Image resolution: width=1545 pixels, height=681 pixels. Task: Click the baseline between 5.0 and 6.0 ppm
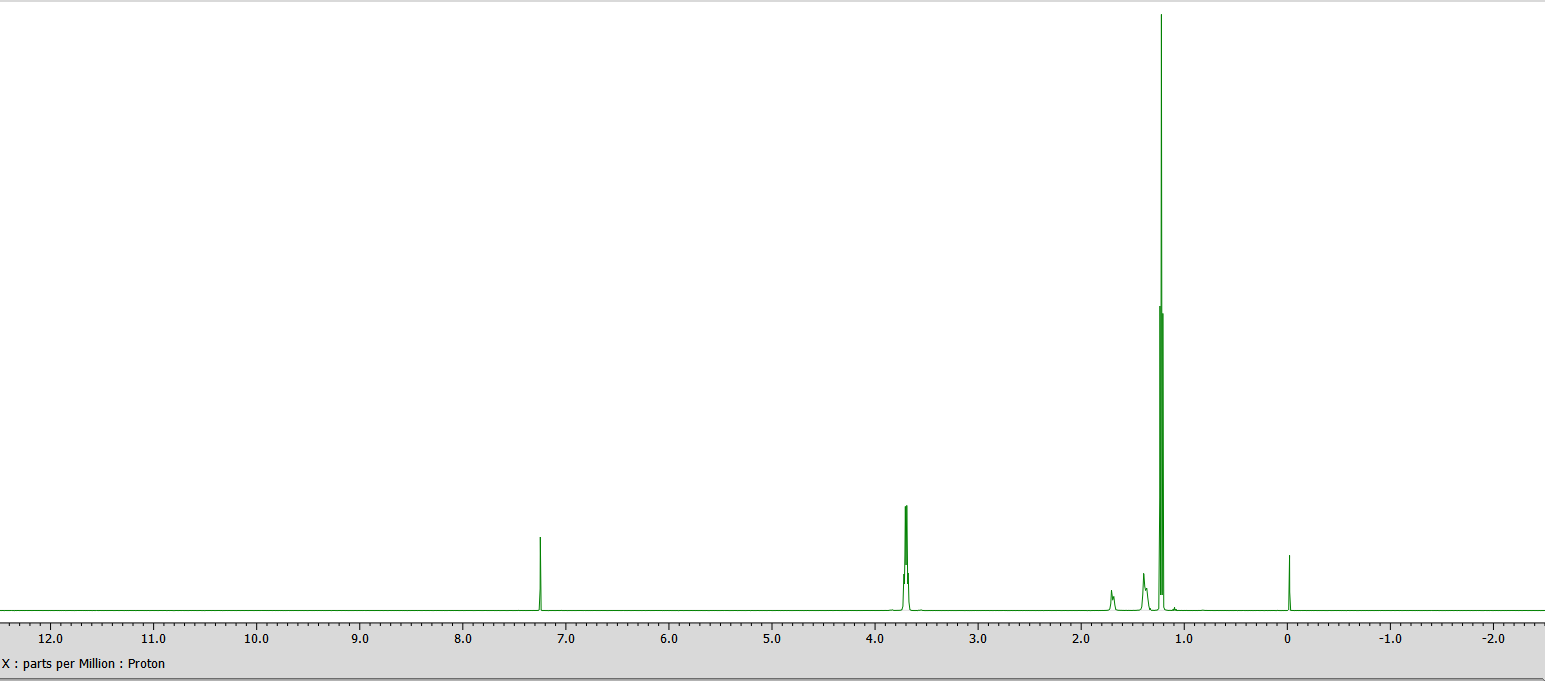click(x=720, y=608)
